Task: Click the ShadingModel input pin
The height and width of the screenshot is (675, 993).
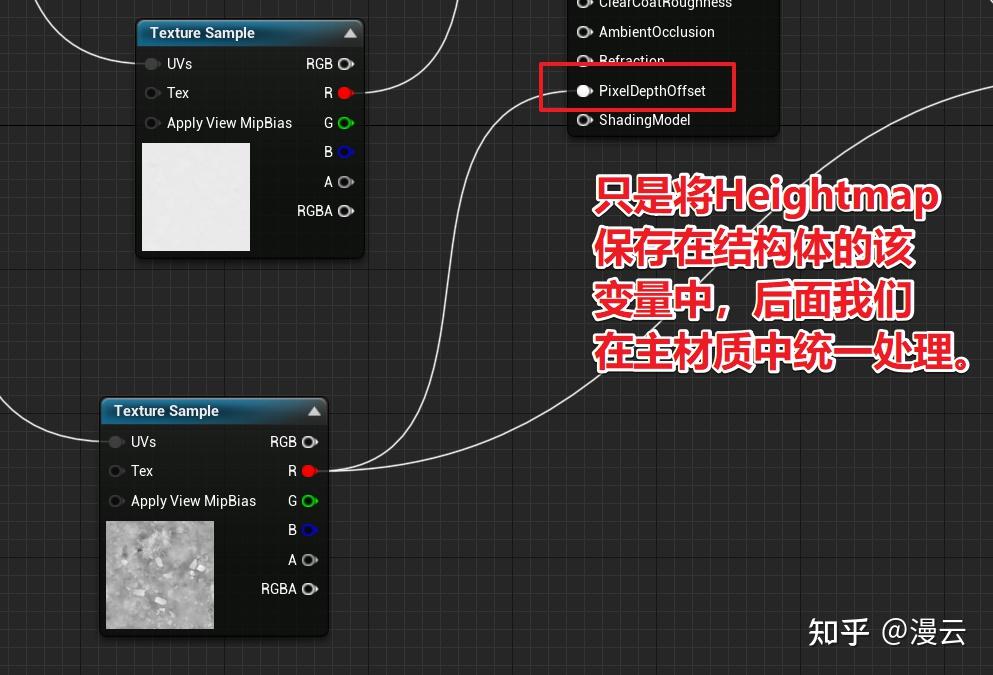Action: pos(584,120)
